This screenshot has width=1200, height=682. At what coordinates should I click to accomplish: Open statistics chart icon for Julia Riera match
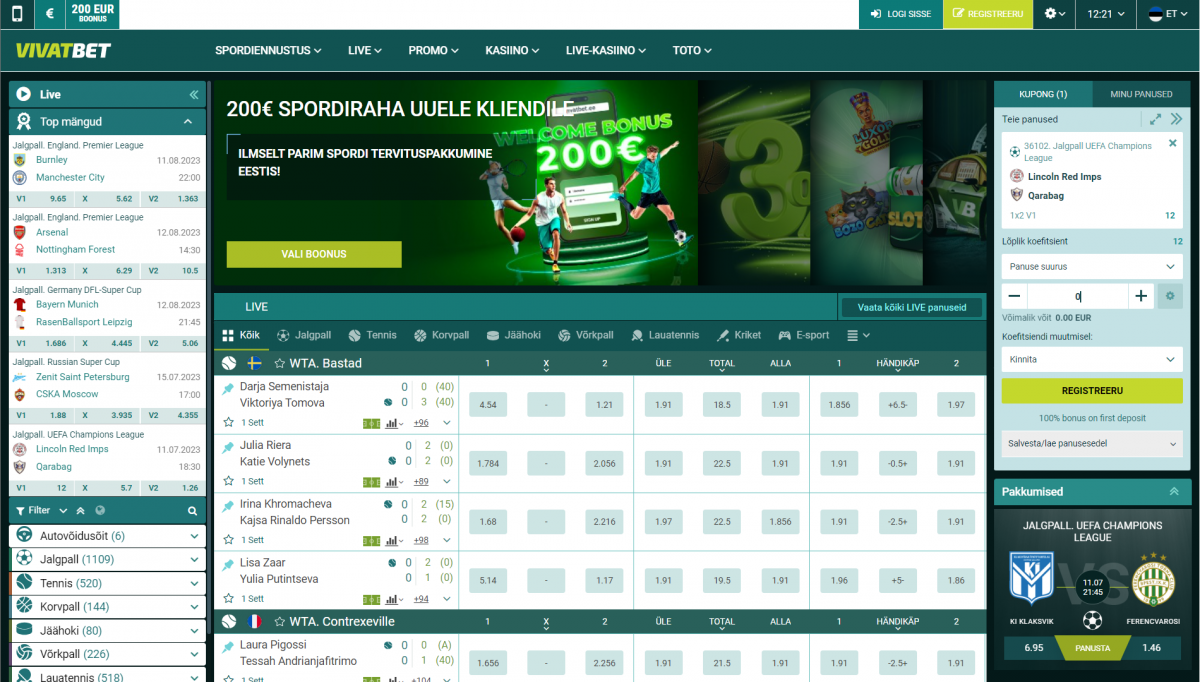(x=391, y=482)
